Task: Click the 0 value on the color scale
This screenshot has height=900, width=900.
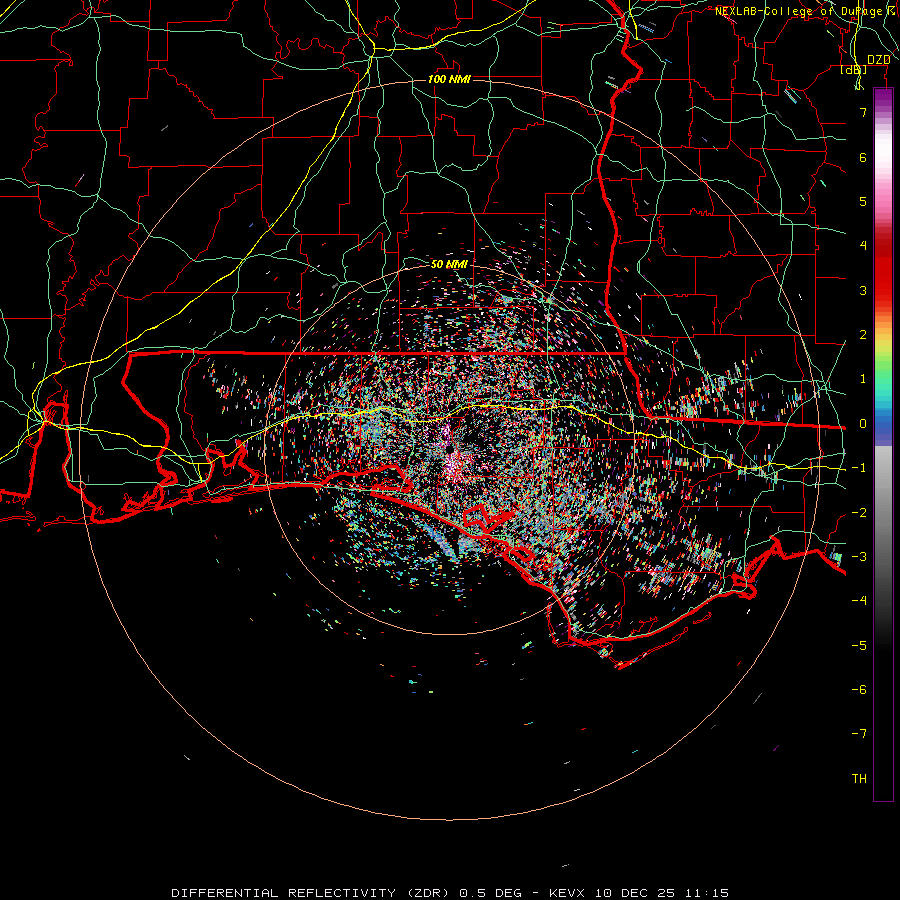Action: (x=863, y=424)
